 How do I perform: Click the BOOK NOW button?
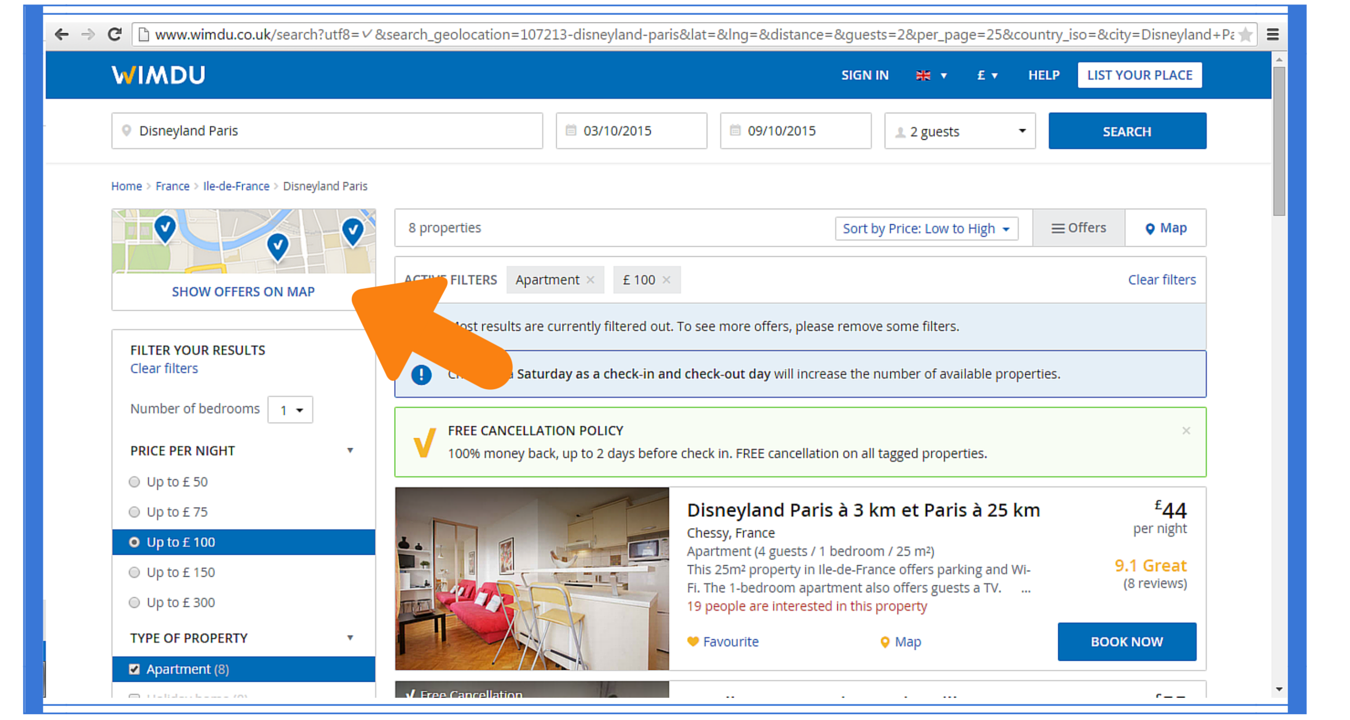click(1127, 642)
